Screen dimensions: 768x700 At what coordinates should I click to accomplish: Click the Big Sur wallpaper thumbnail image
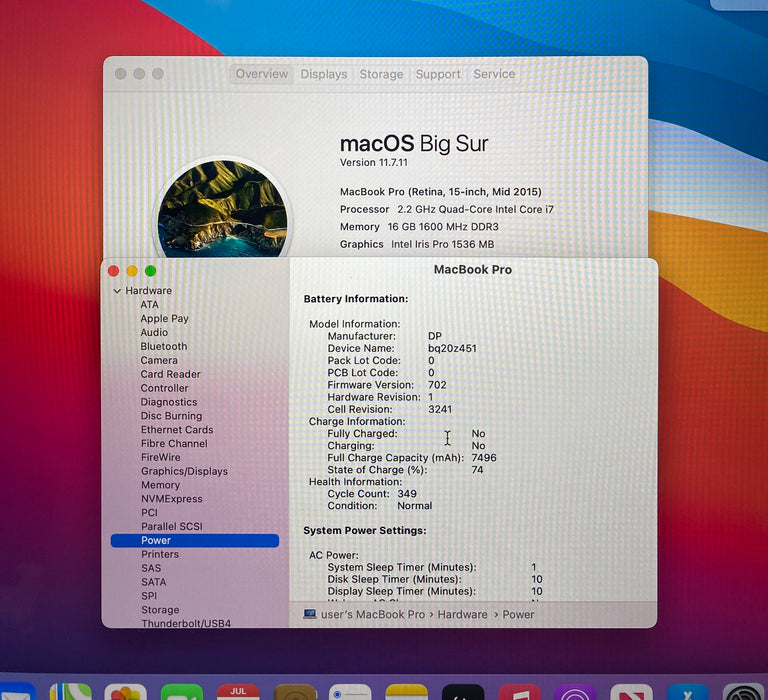coord(222,209)
